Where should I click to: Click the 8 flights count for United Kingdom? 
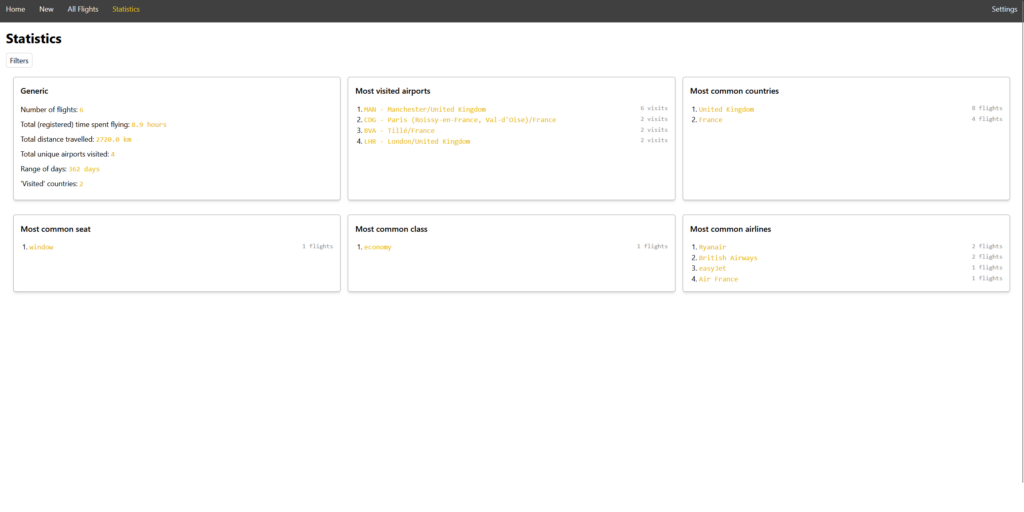(x=987, y=108)
